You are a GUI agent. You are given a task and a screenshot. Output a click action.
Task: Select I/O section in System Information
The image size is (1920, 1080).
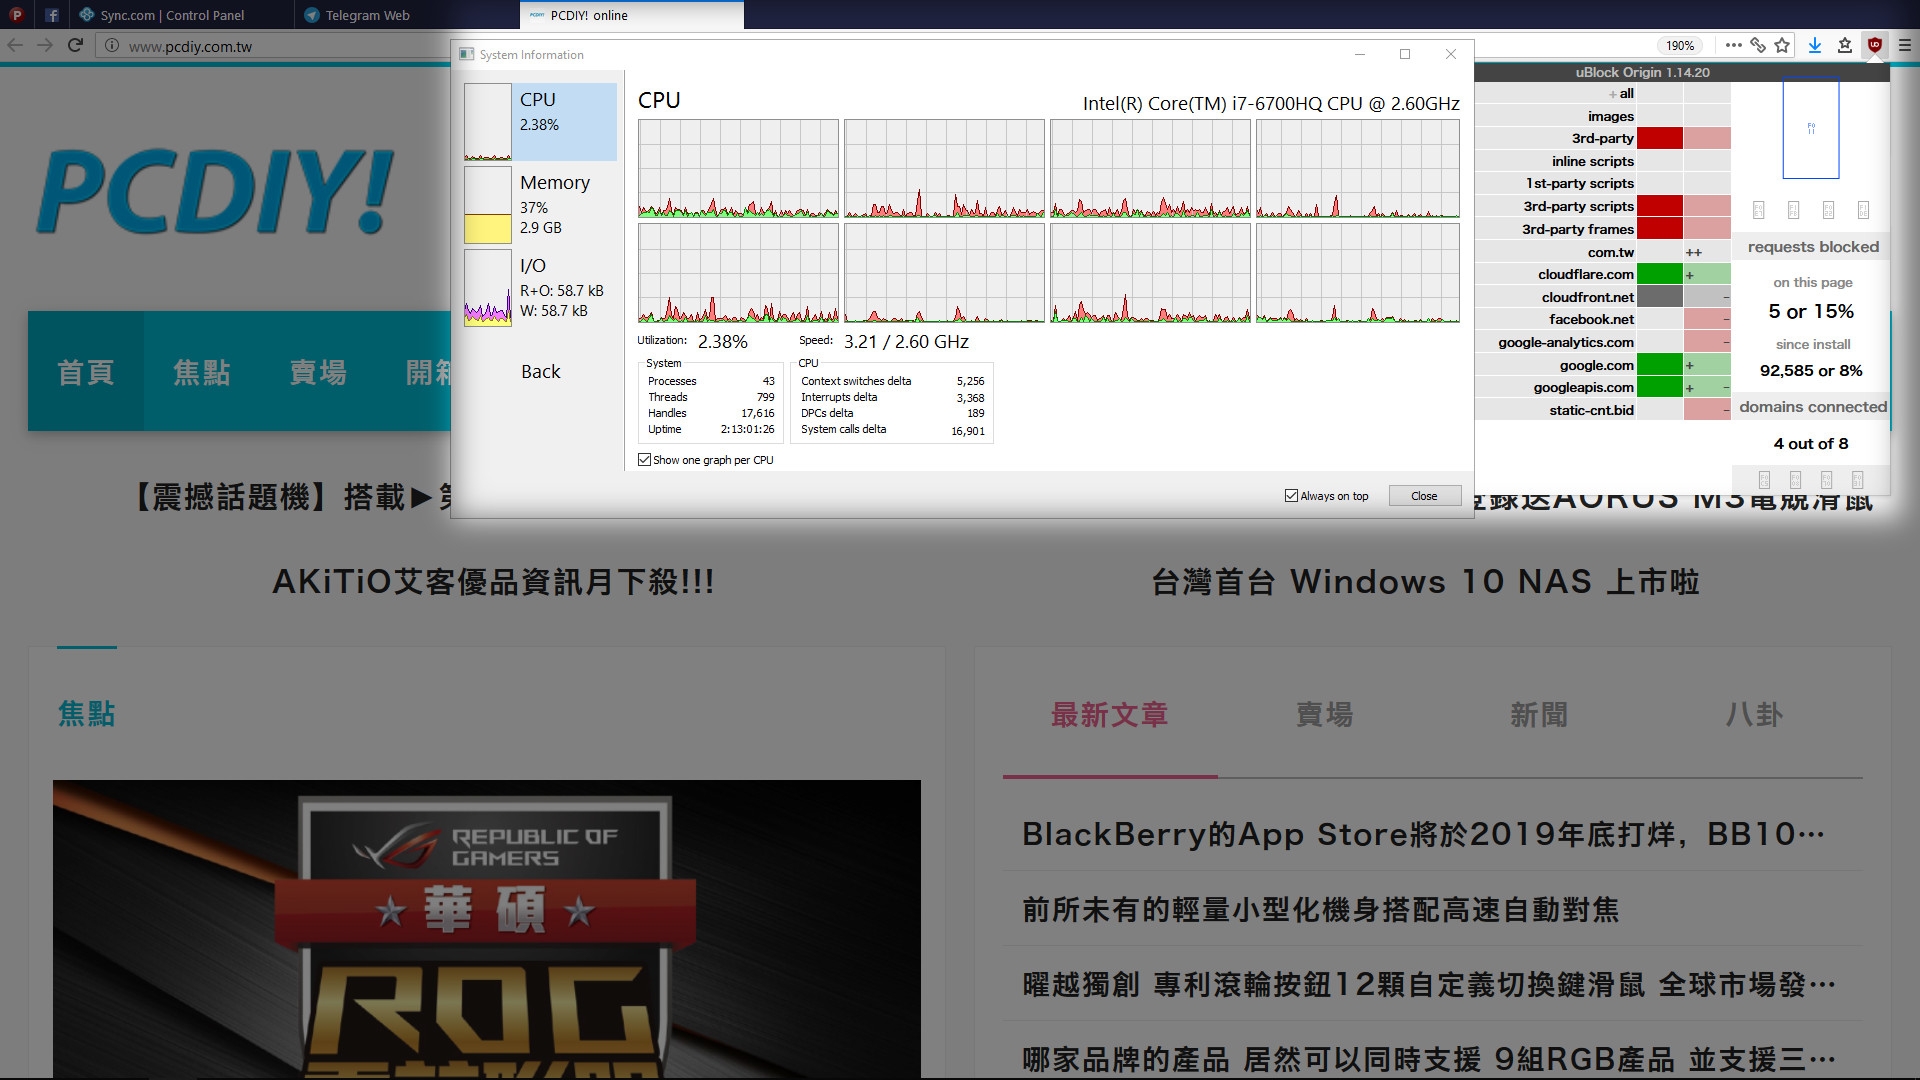pyautogui.click(x=540, y=287)
